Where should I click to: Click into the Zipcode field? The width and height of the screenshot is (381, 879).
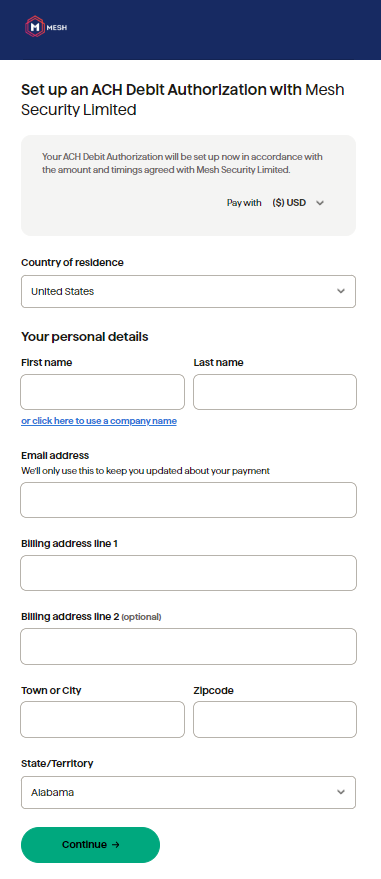(x=275, y=719)
